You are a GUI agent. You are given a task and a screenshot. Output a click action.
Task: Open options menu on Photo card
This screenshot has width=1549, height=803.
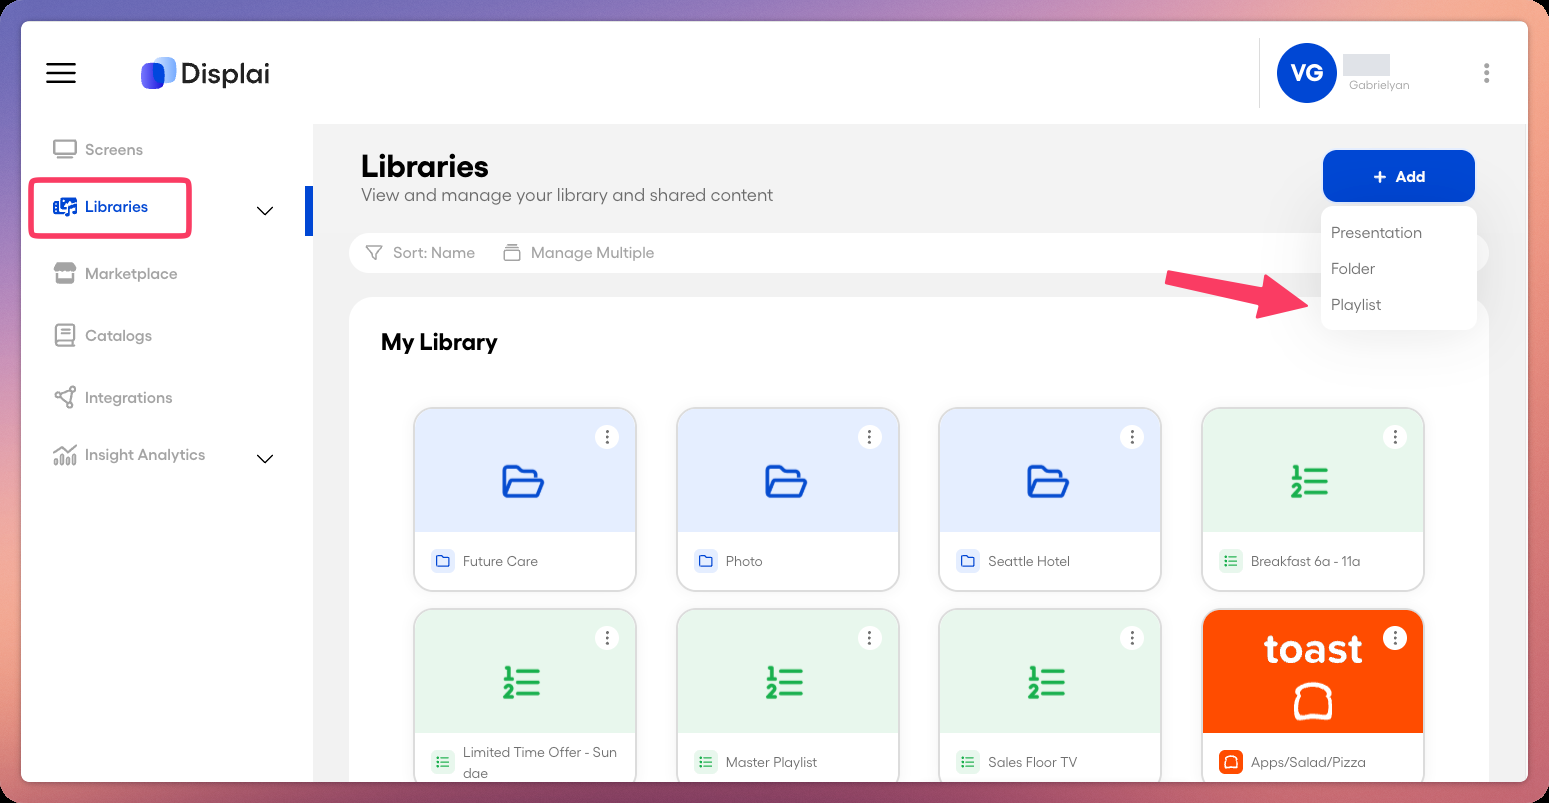(x=870, y=437)
